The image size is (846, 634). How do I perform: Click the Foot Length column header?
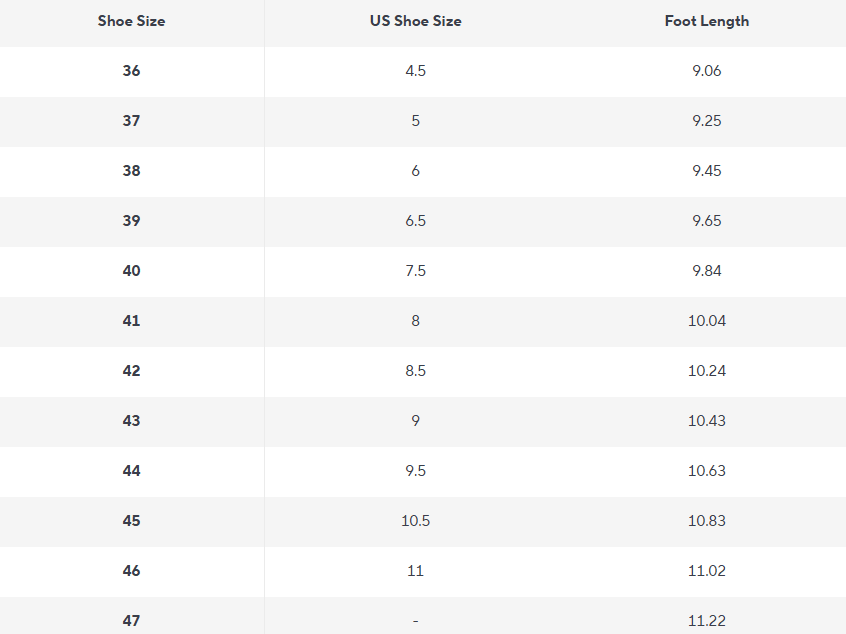click(707, 21)
